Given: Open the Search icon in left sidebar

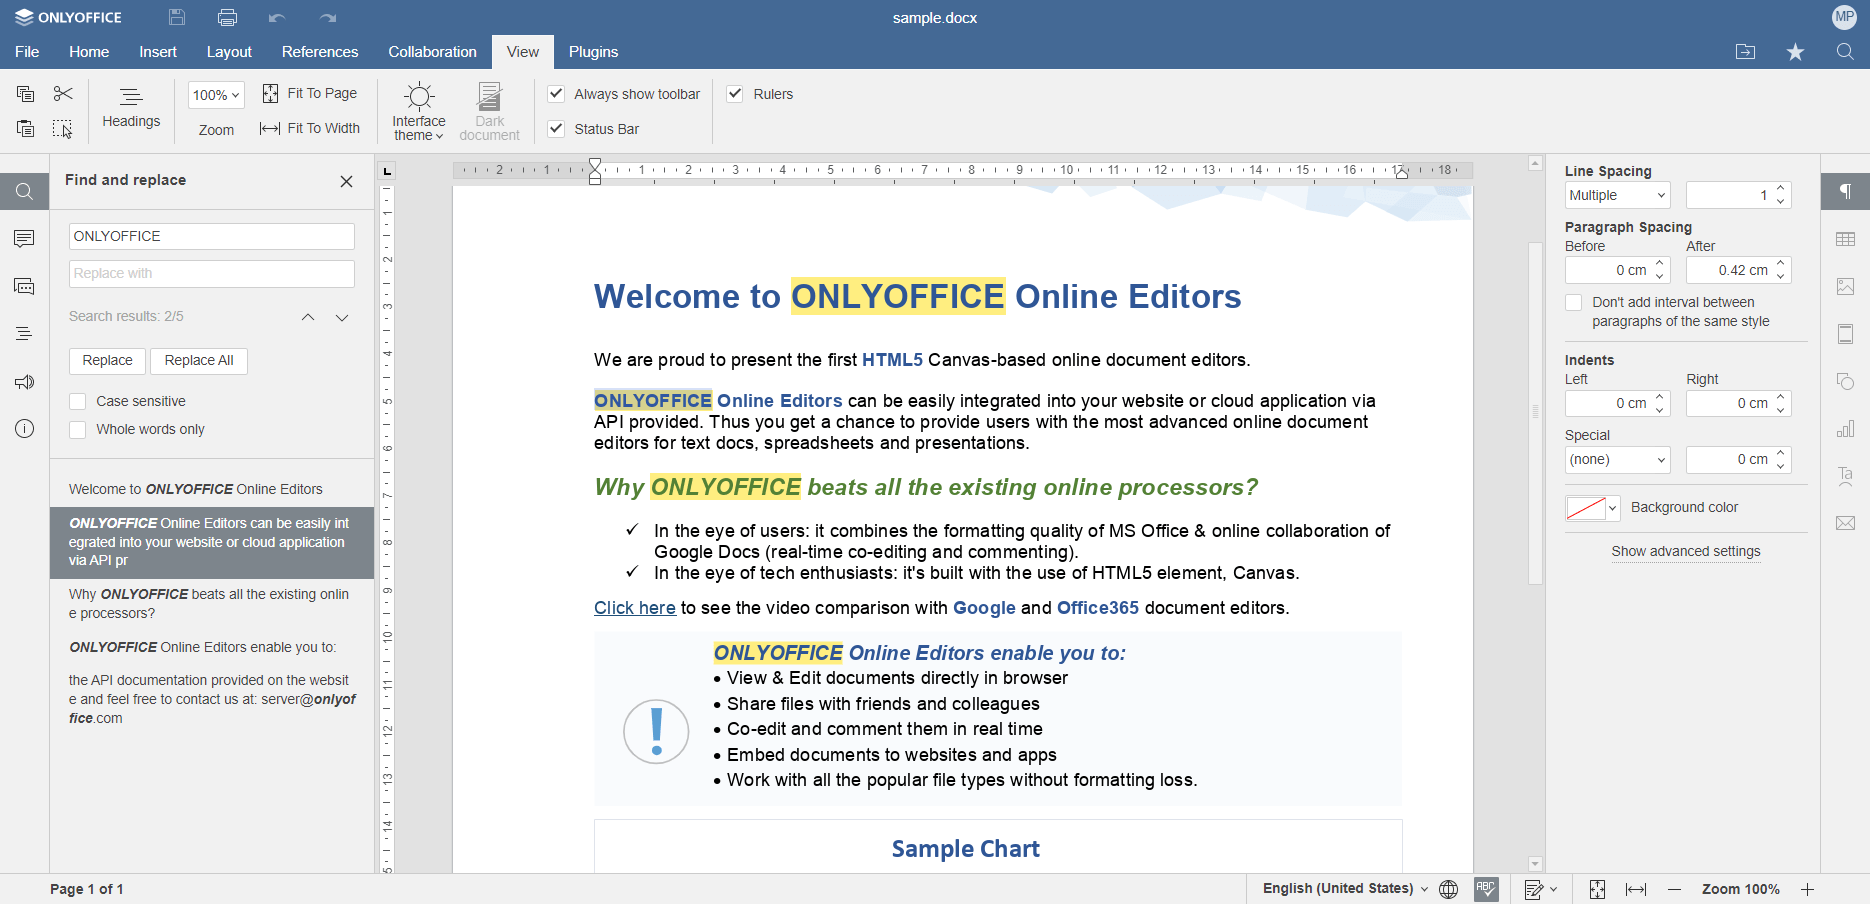Looking at the screenshot, I should click(25, 191).
